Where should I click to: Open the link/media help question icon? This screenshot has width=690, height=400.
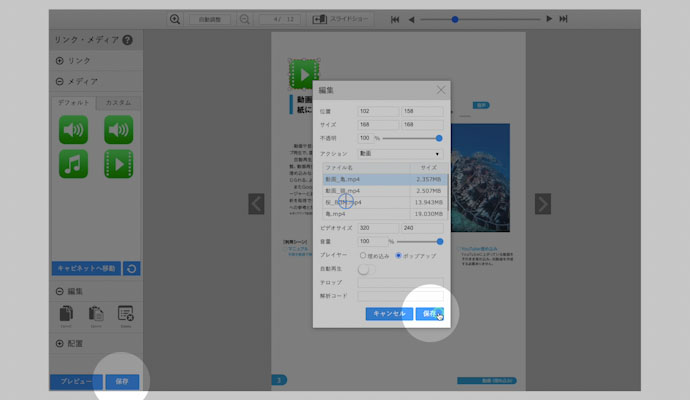coord(127,39)
